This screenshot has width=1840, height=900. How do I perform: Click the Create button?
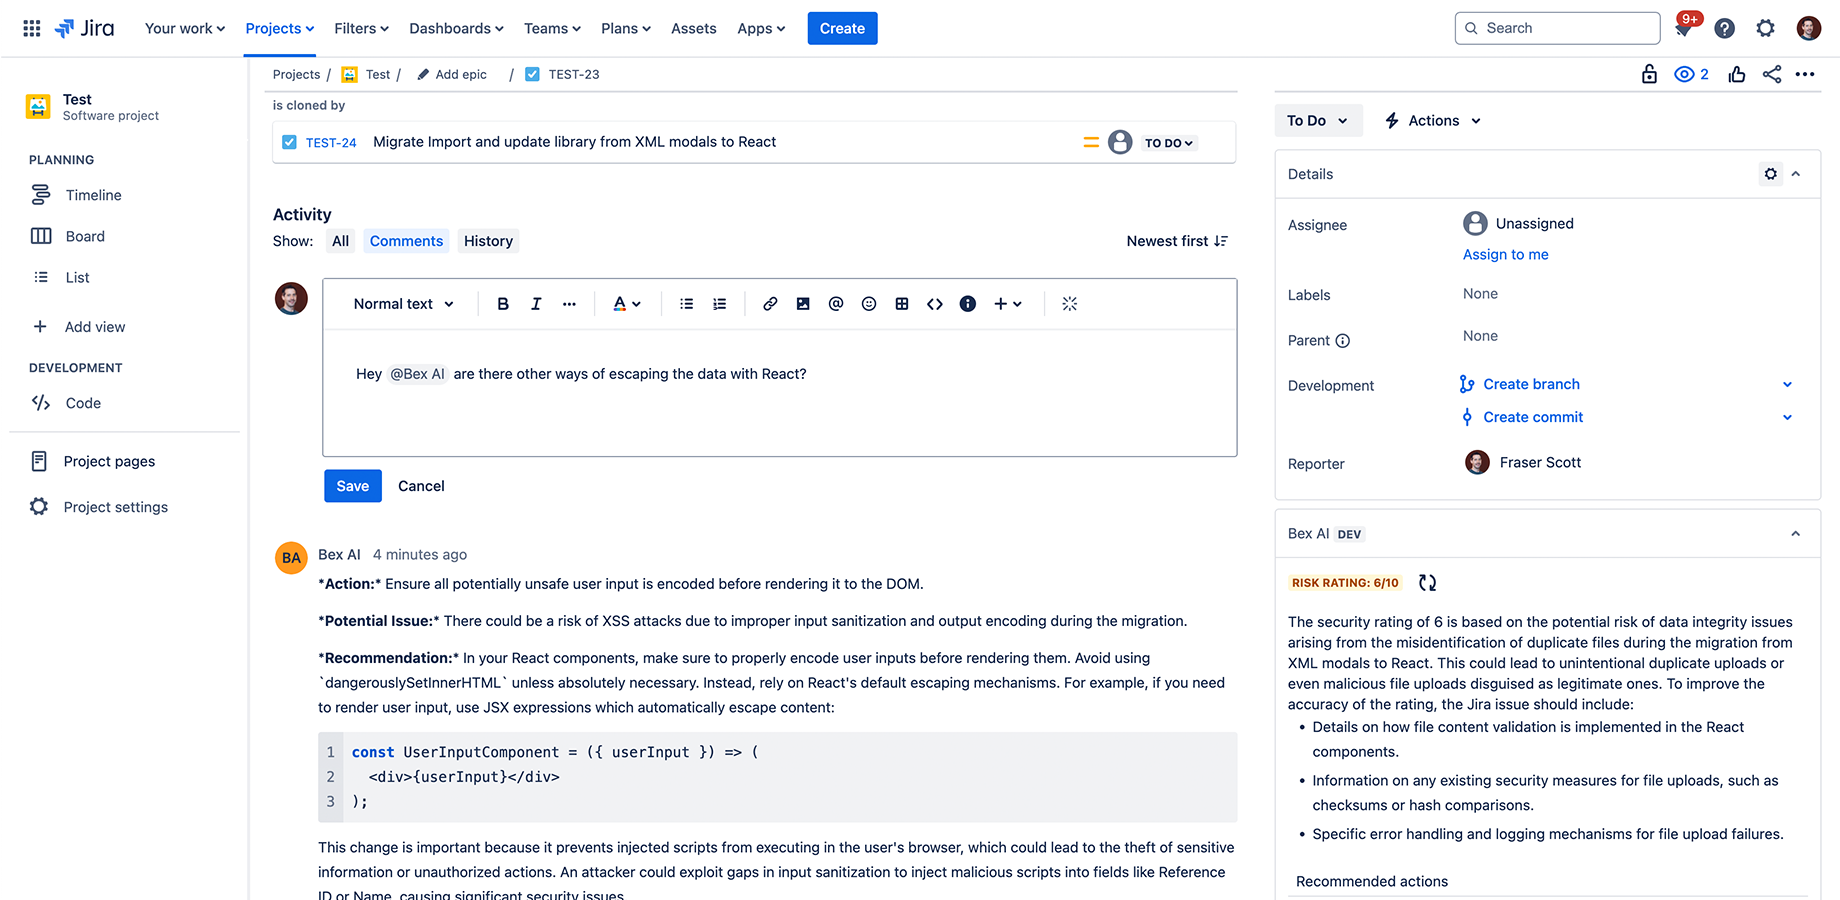[x=843, y=28]
